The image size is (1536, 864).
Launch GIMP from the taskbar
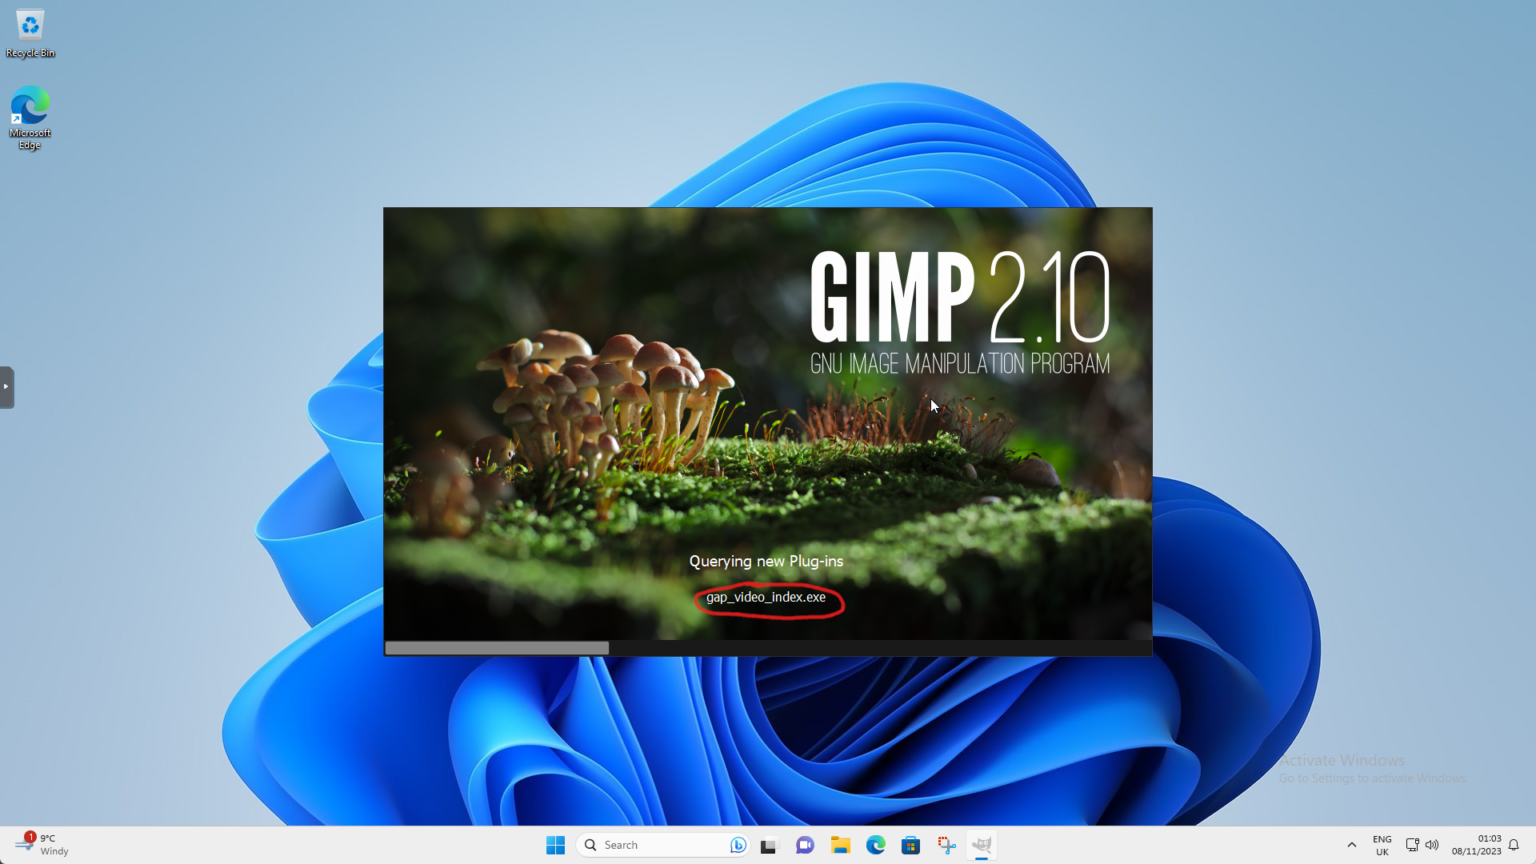981,845
